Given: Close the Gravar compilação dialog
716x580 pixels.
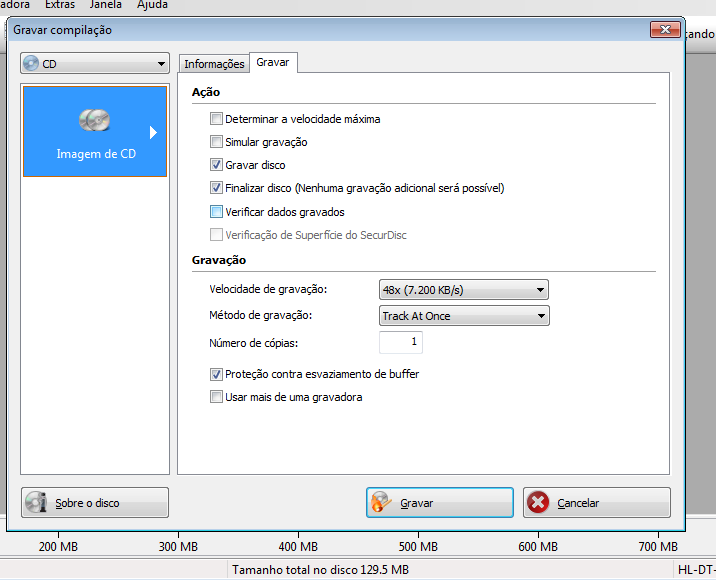Looking at the screenshot, I should coord(664,30).
